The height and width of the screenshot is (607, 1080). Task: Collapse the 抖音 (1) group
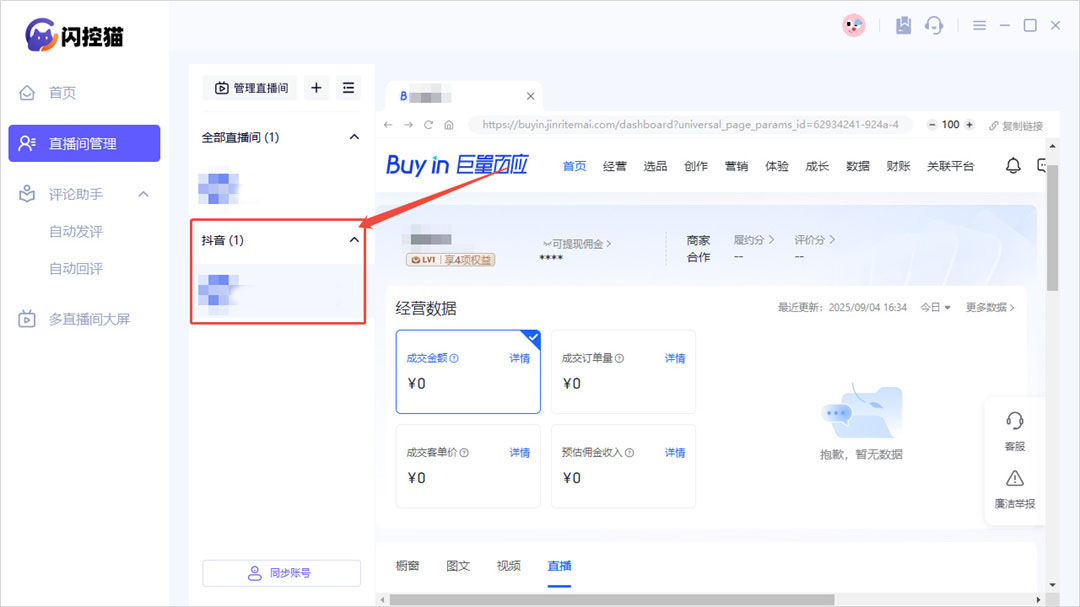point(353,240)
